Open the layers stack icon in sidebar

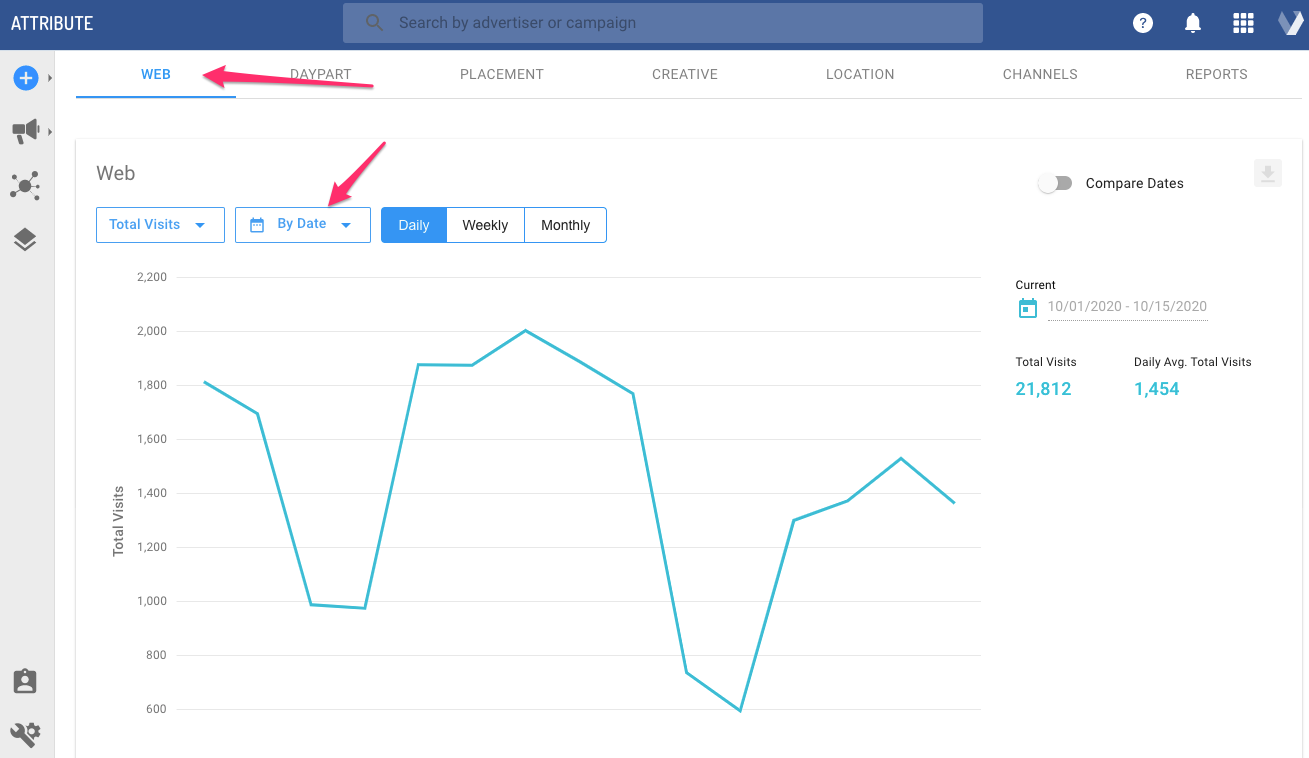point(25,239)
